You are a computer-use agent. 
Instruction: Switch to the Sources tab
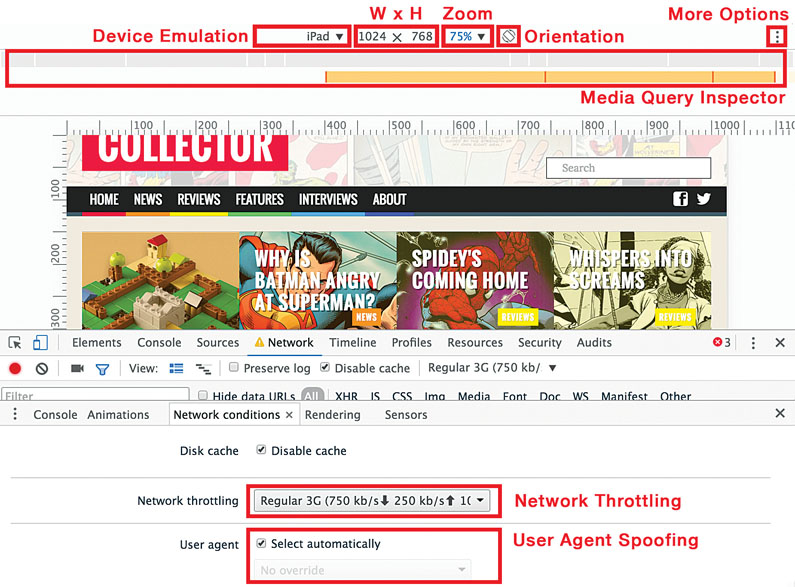tap(218, 343)
